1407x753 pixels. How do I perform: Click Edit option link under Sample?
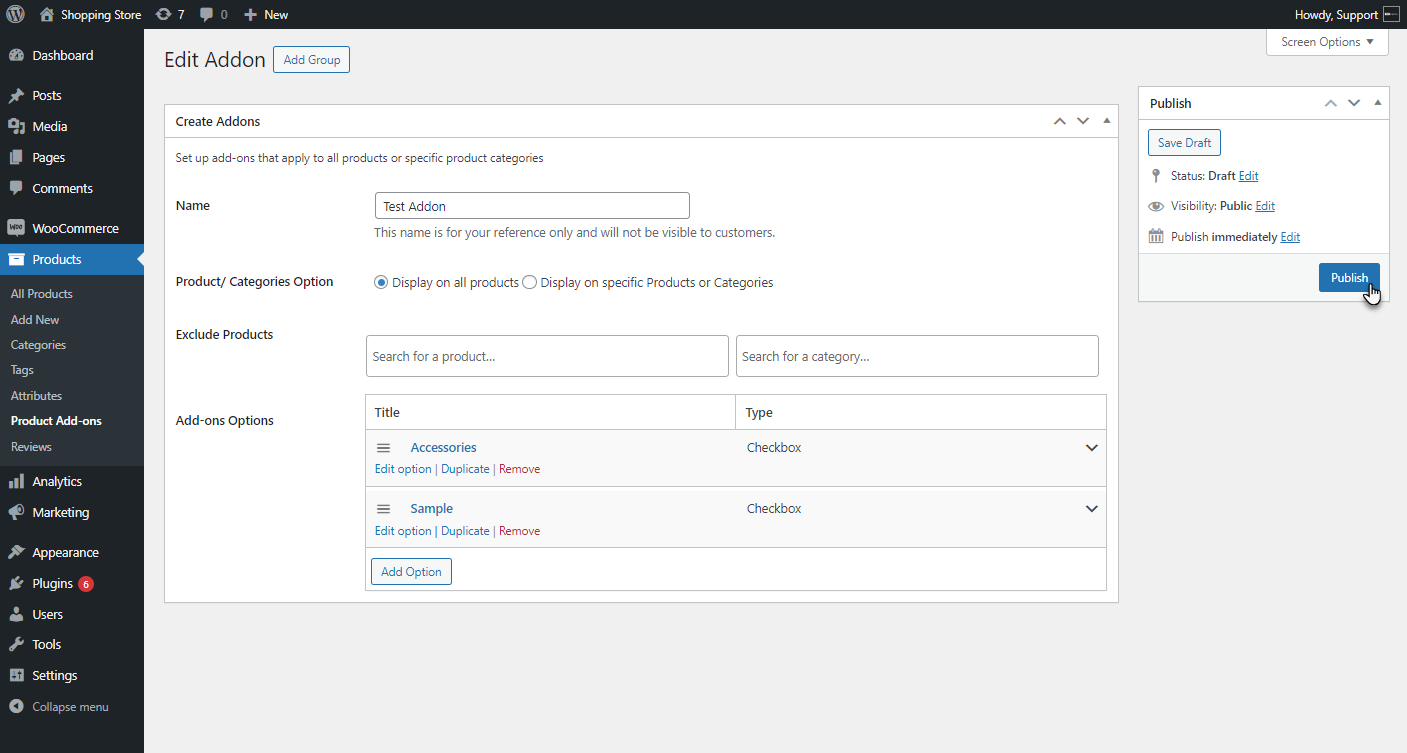403,531
